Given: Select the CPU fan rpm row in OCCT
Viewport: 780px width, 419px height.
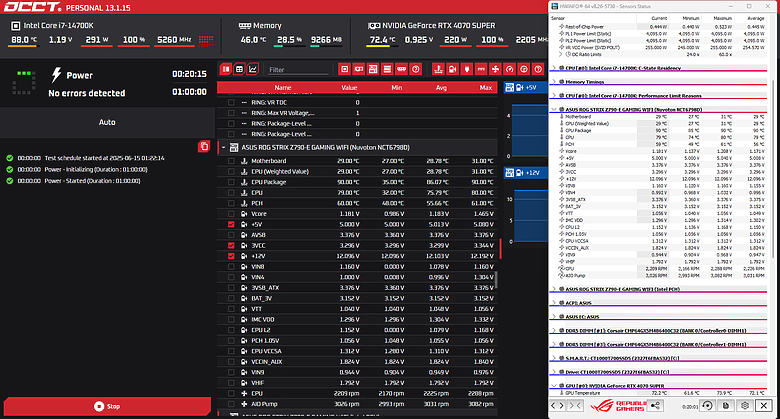Looking at the screenshot, I should 357,394.
